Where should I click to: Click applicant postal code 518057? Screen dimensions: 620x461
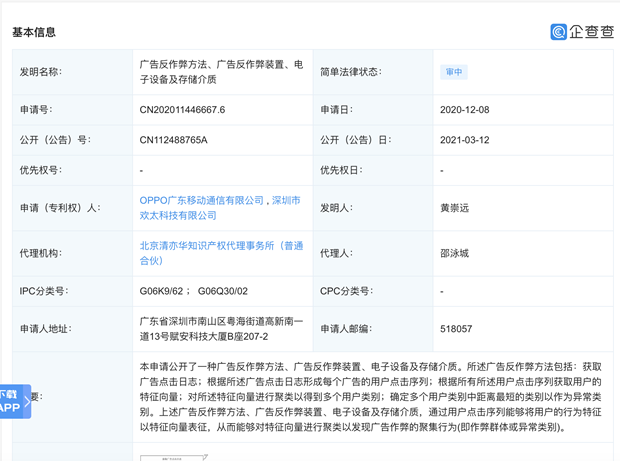click(456, 329)
